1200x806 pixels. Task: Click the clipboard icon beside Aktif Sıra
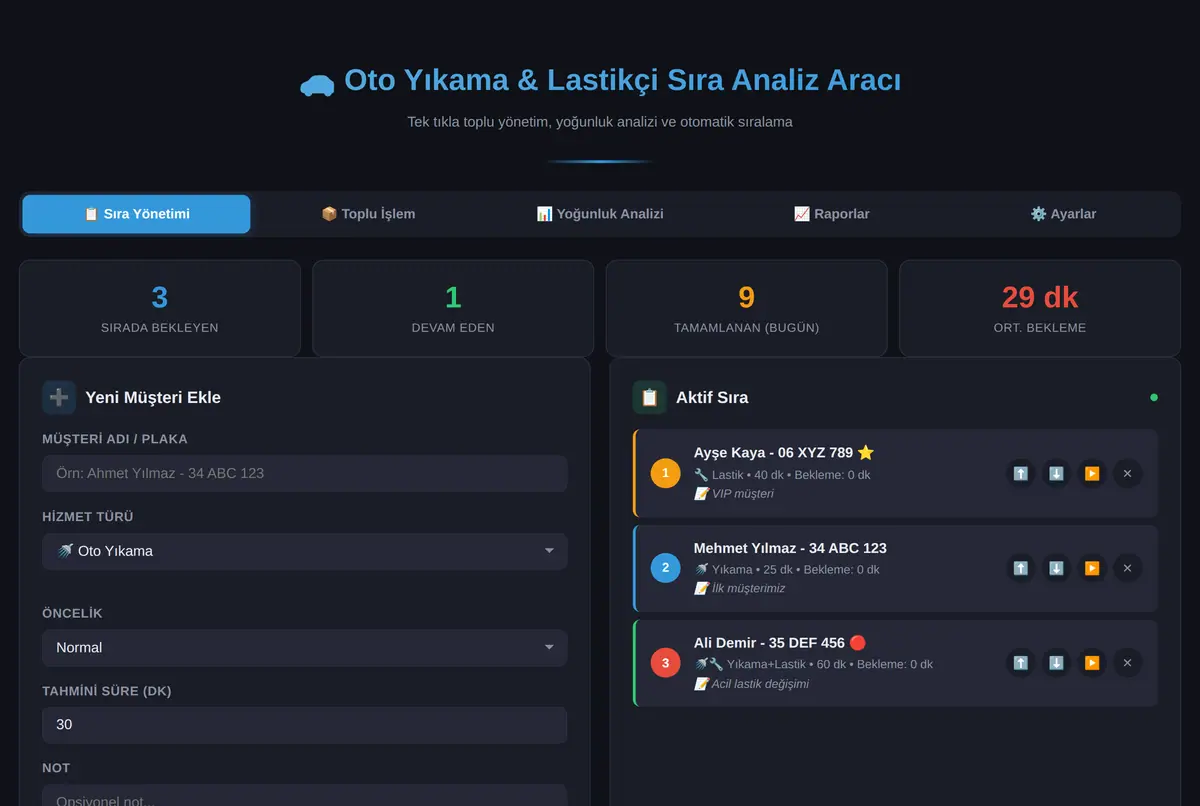click(649, 397)
